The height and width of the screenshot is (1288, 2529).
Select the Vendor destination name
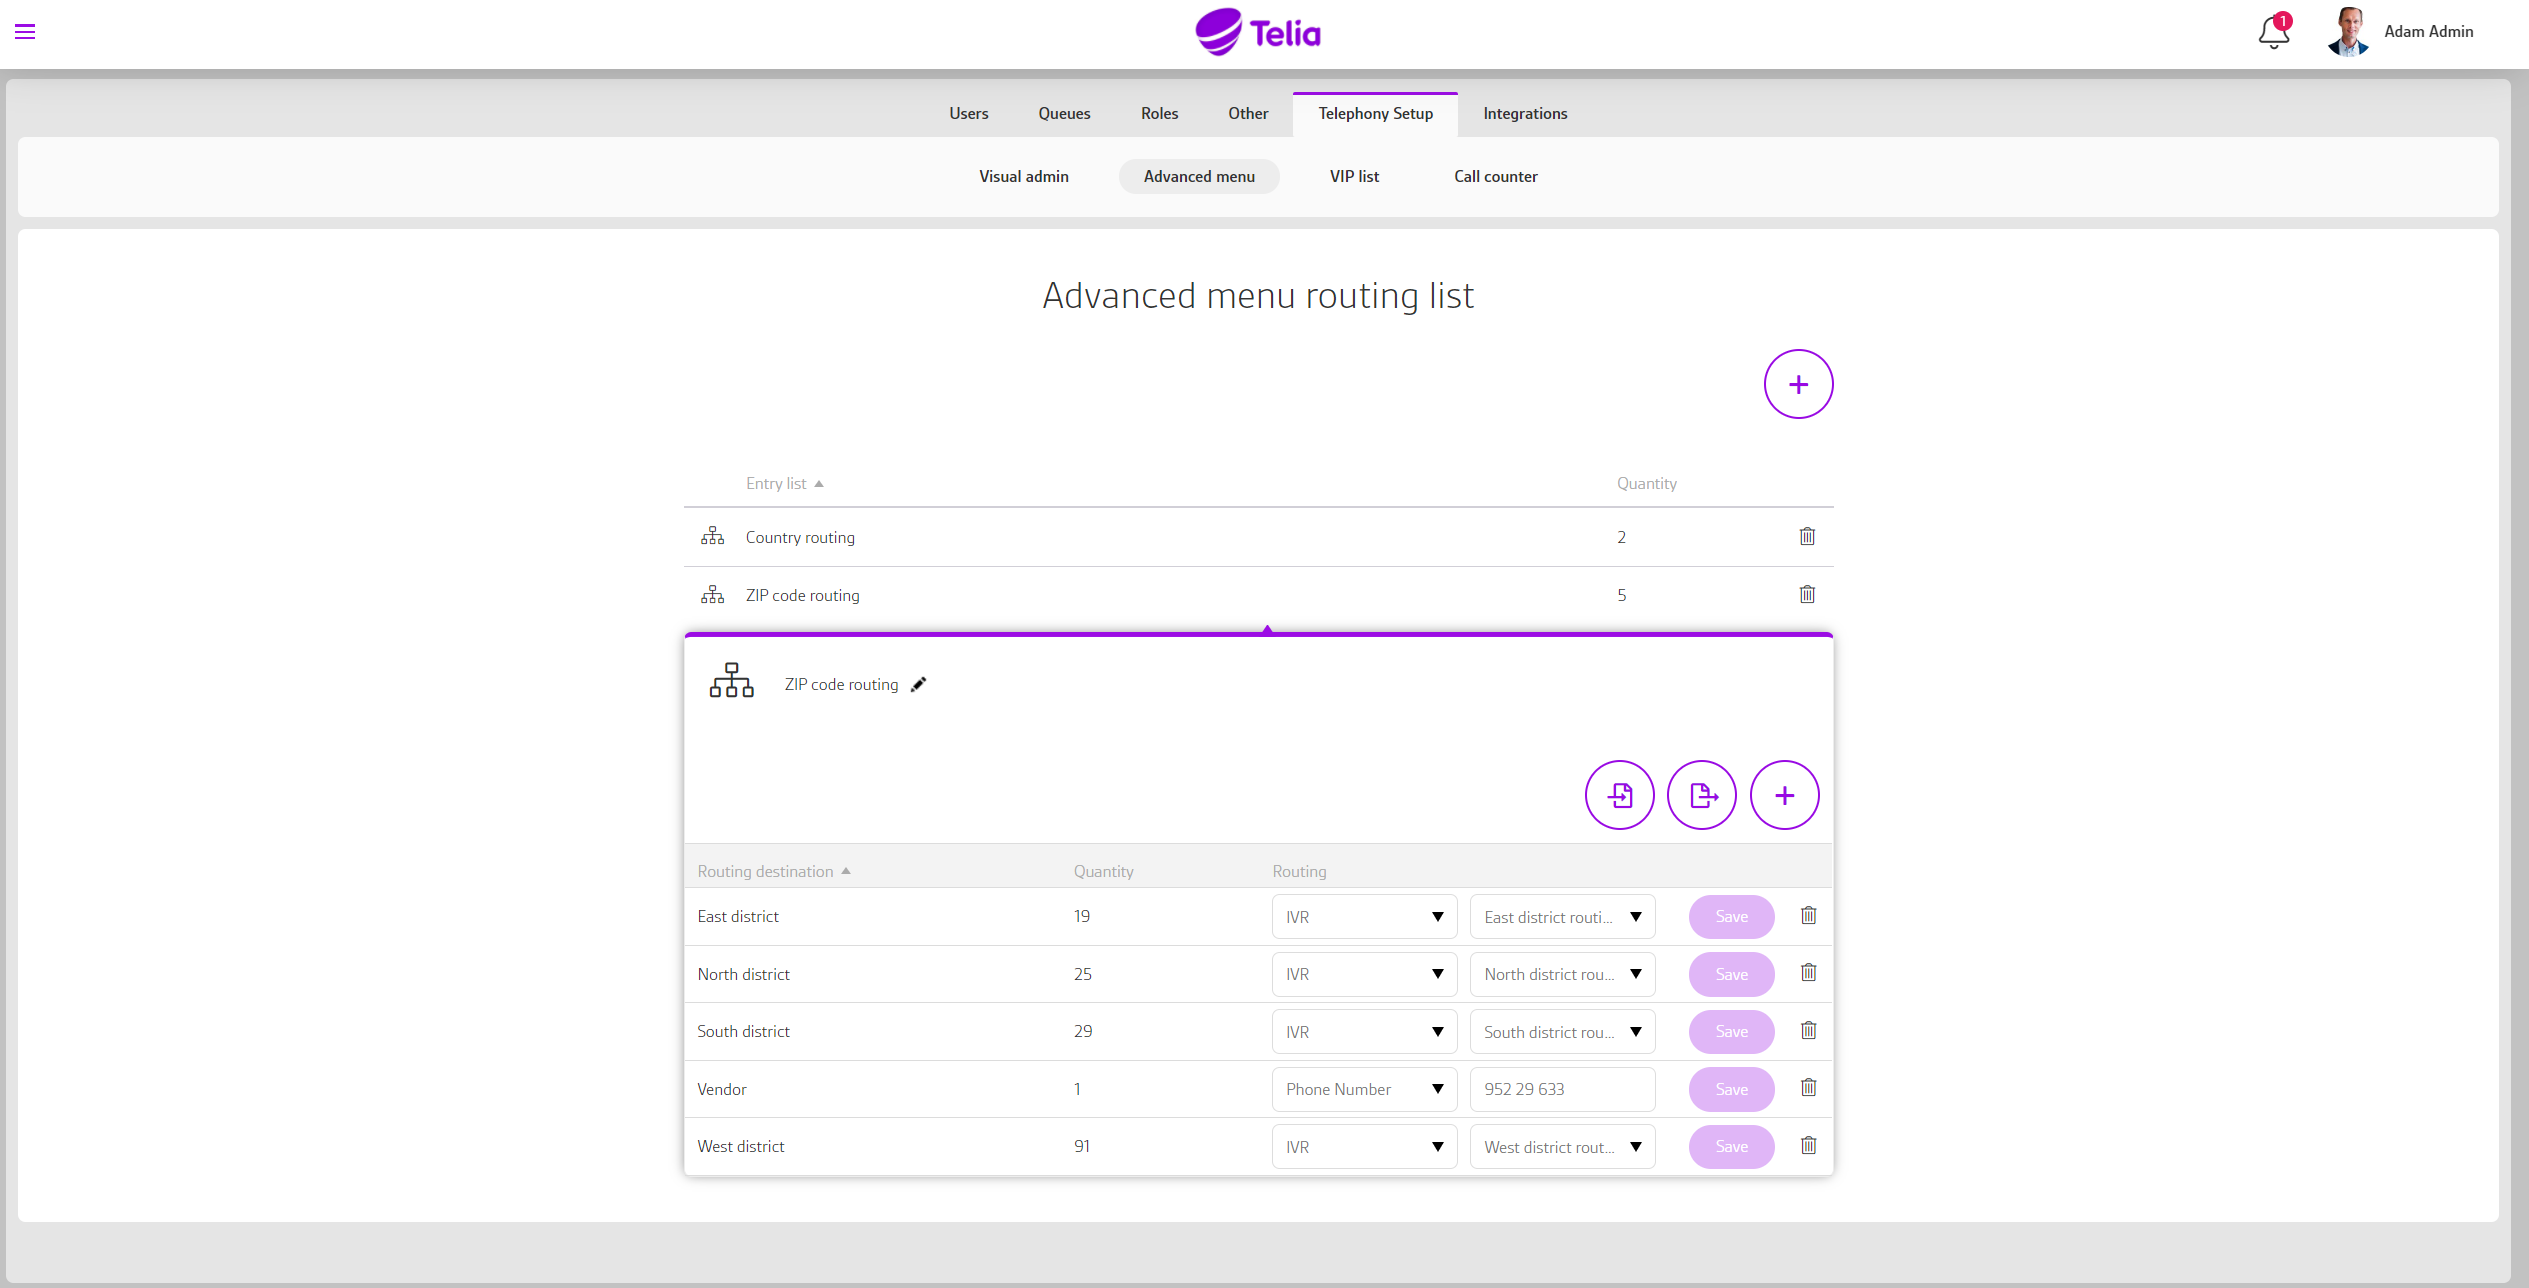tap(721, 1089)
